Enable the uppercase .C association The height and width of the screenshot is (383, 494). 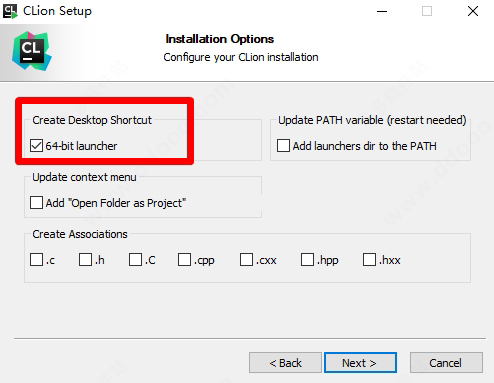135,260
